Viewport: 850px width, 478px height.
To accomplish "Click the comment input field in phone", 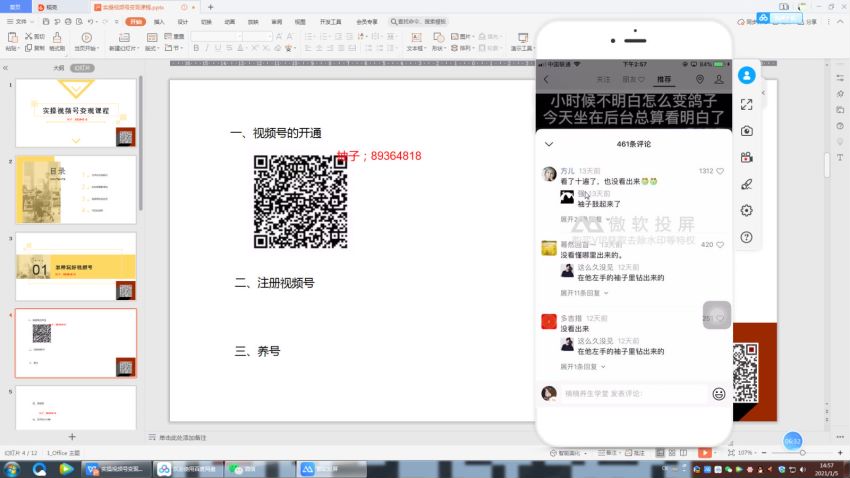I will click(x=634, y=393).
